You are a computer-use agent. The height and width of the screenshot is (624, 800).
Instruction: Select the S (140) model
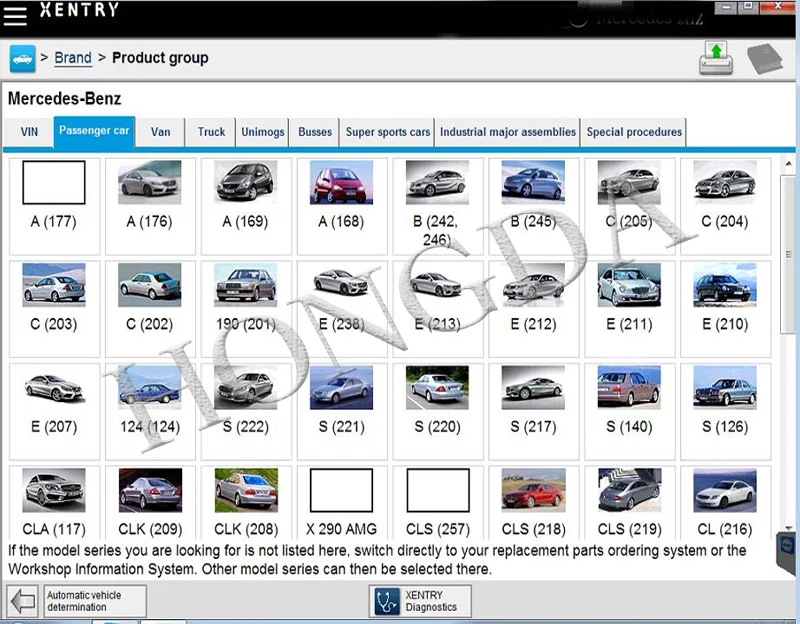coord(630,411)
